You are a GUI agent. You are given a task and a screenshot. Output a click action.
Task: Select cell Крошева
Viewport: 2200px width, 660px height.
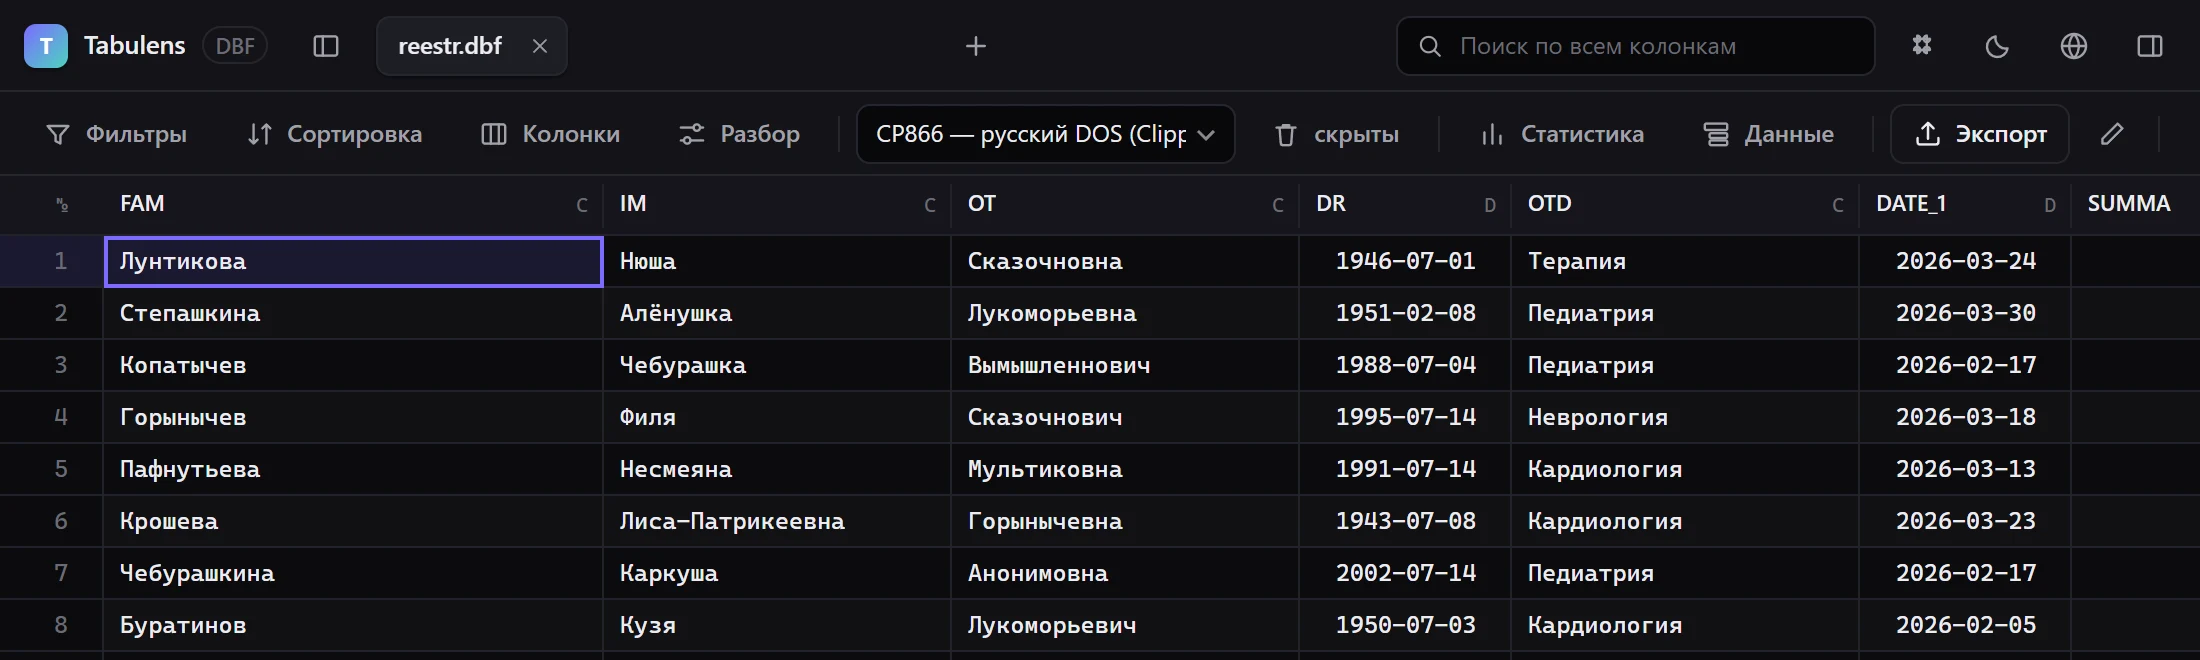(353, 521)
